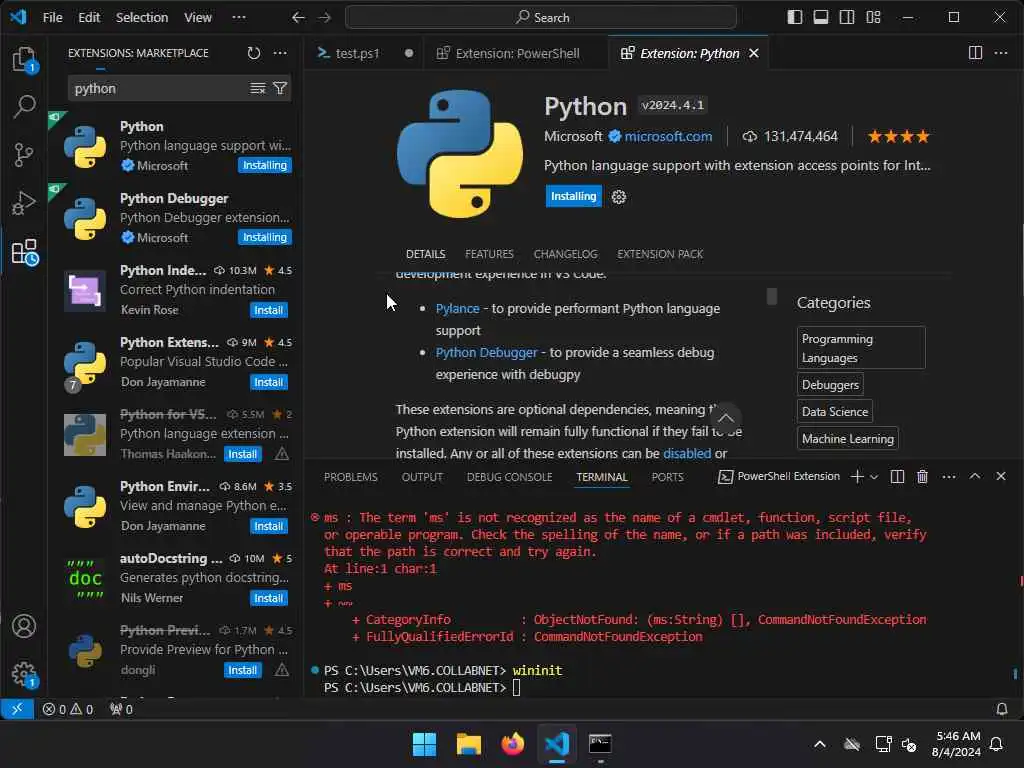The image size is (1024, 768).
Task: Install Python Extension Pack by Don Jayamanne
Action: click(x=268, y=382)
